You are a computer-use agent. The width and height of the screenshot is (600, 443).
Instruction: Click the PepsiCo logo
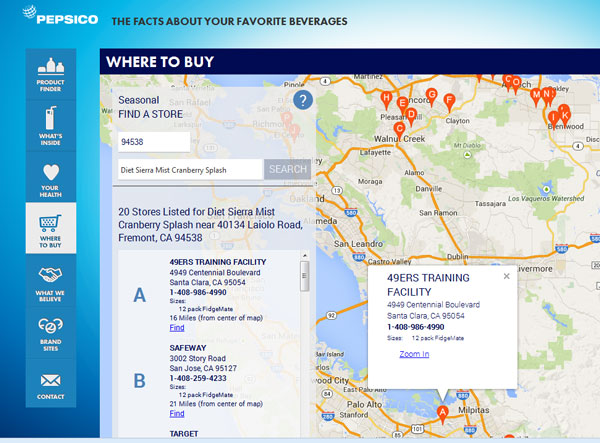pyautogui.click(x=60, y=15)
